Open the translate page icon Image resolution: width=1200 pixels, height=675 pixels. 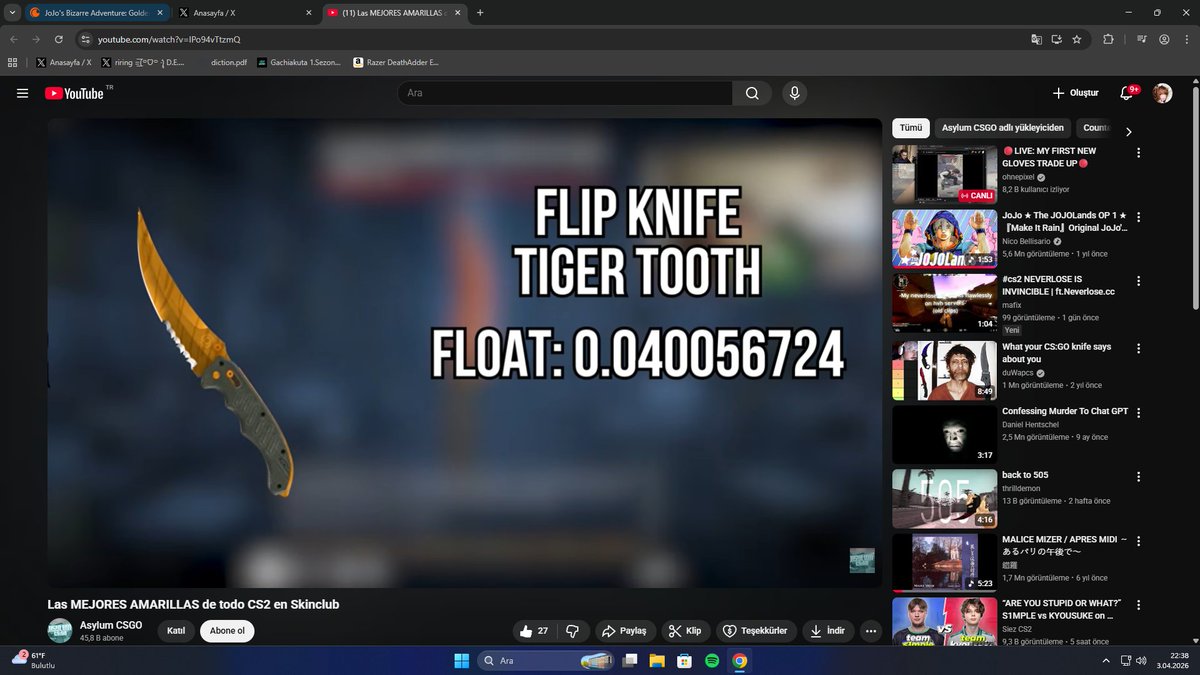[1037, 39]
